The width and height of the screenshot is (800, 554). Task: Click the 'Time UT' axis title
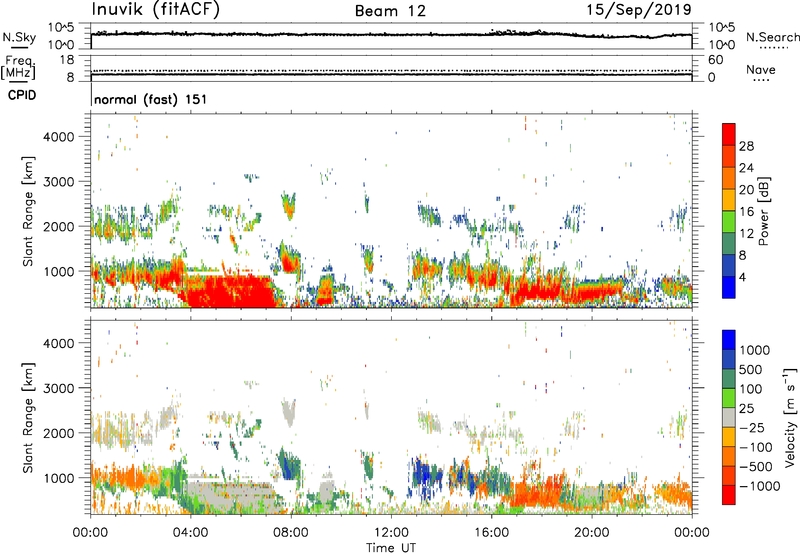pos(391,547)
